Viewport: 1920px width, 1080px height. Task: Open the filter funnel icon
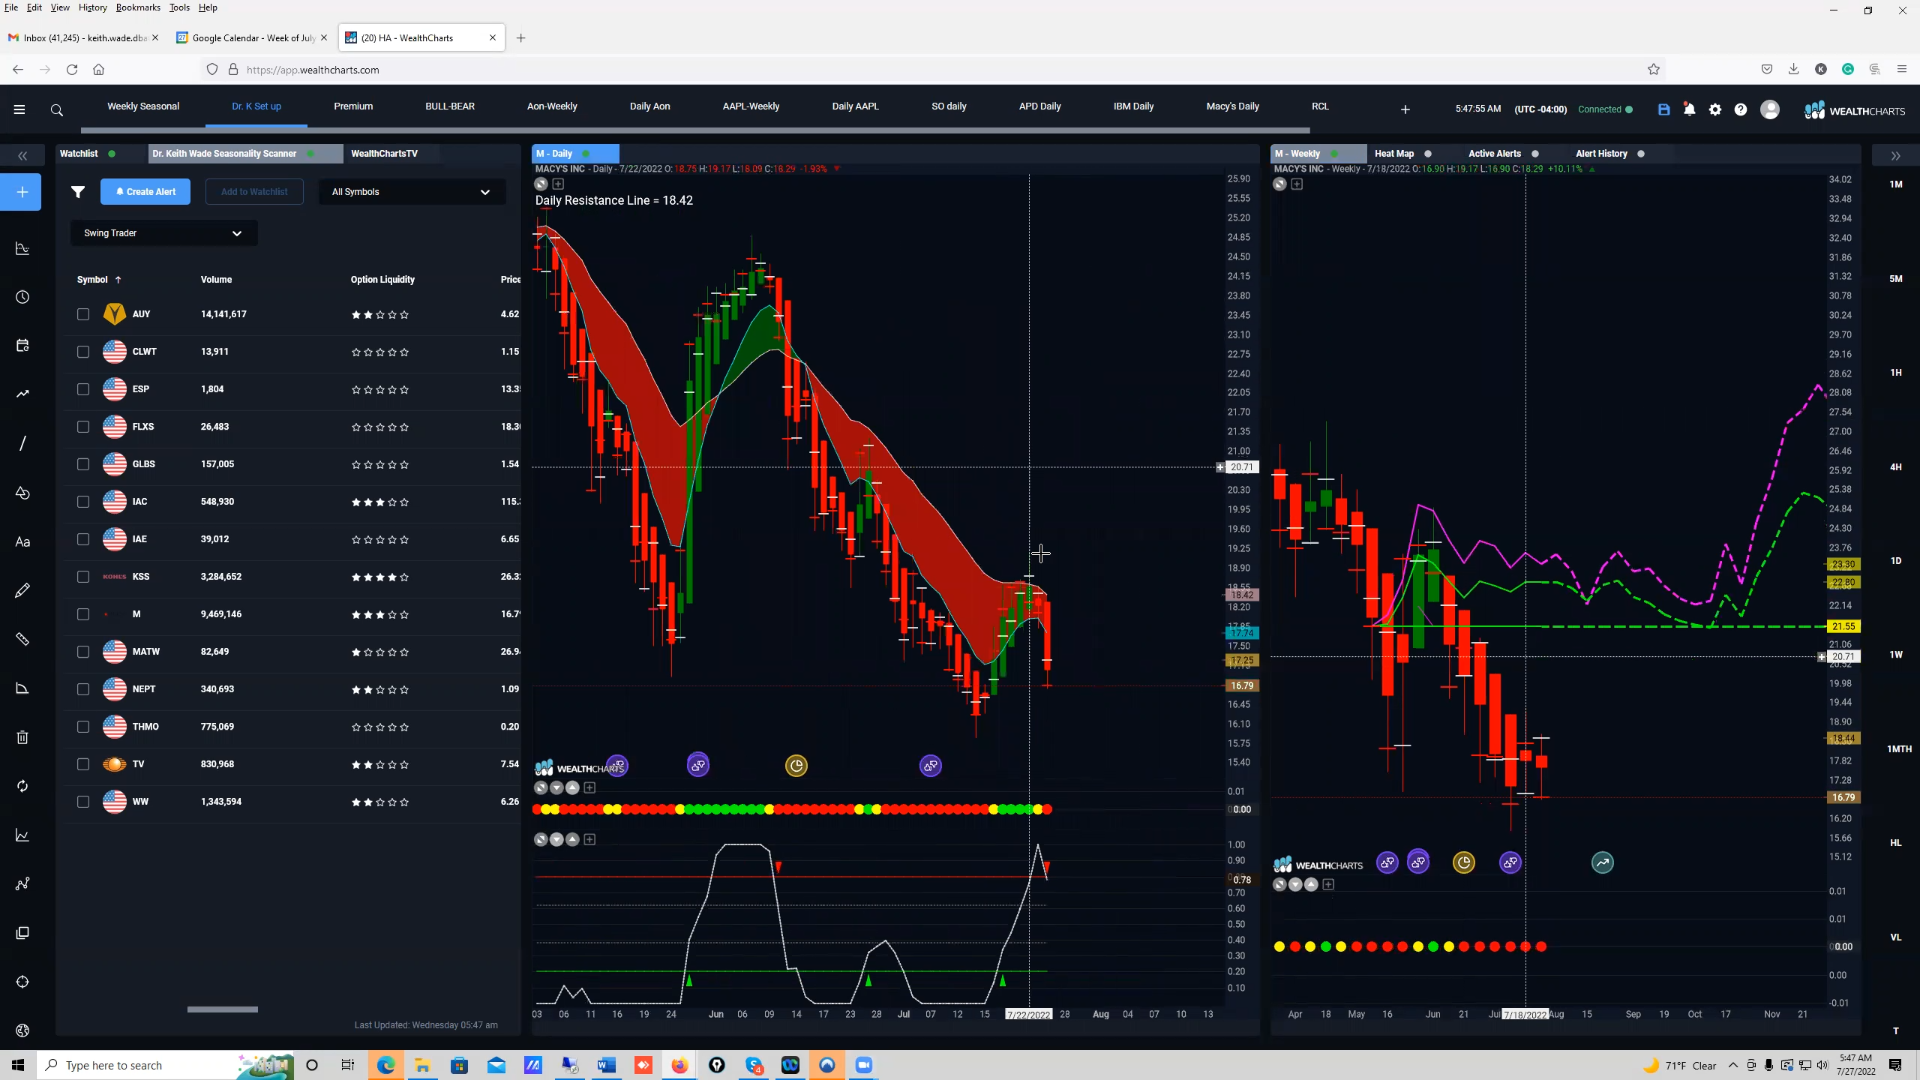[78, 192]
